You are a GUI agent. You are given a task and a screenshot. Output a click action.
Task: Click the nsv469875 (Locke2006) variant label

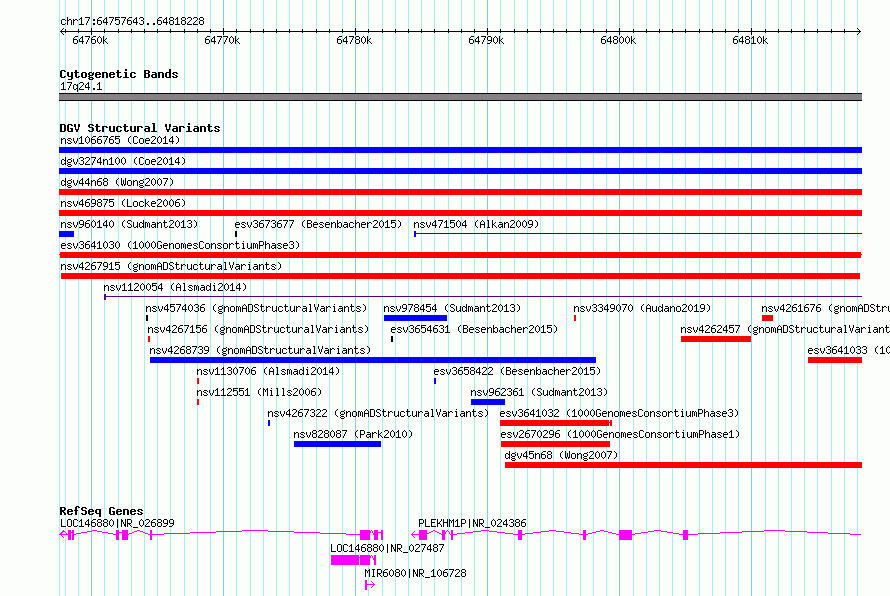click(x=123, y=203)
